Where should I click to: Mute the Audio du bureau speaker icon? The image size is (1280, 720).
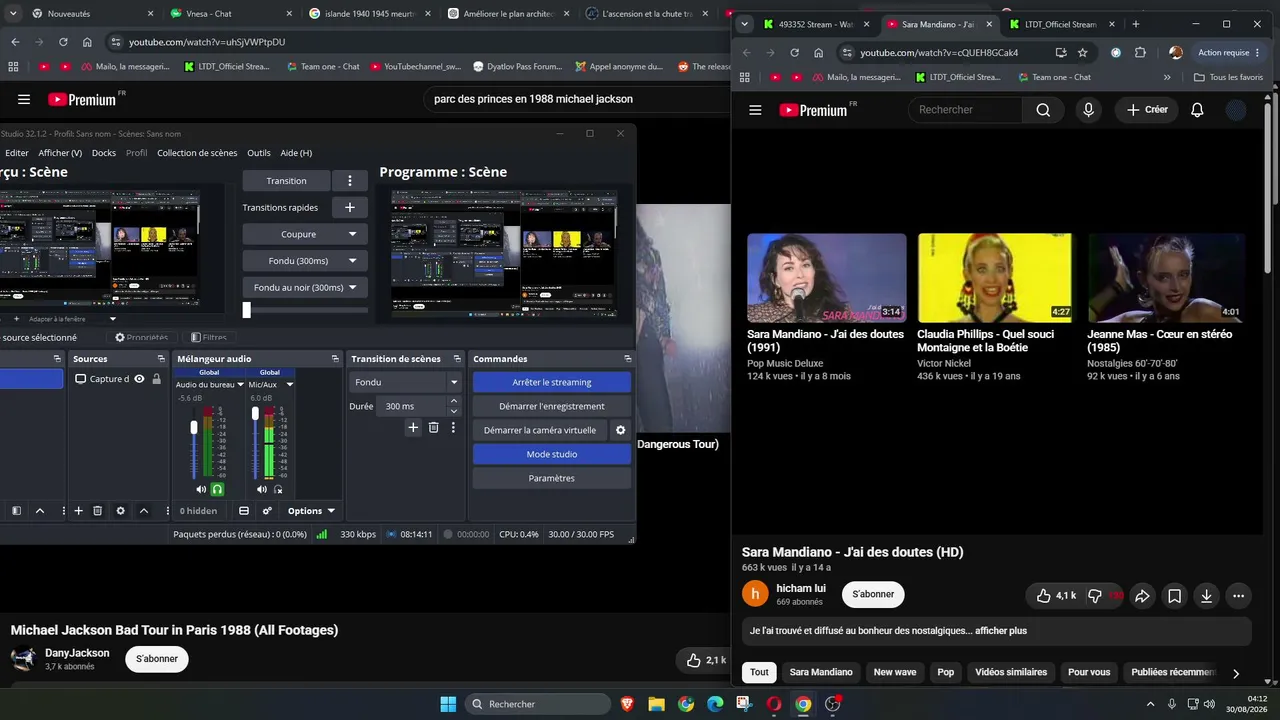(x=201, y=489)
